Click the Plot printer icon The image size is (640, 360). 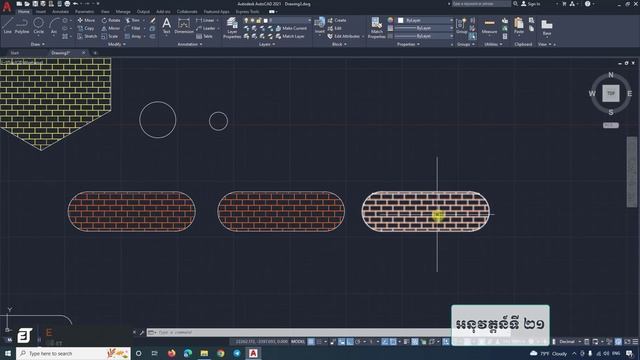click(x=67, y=4)
